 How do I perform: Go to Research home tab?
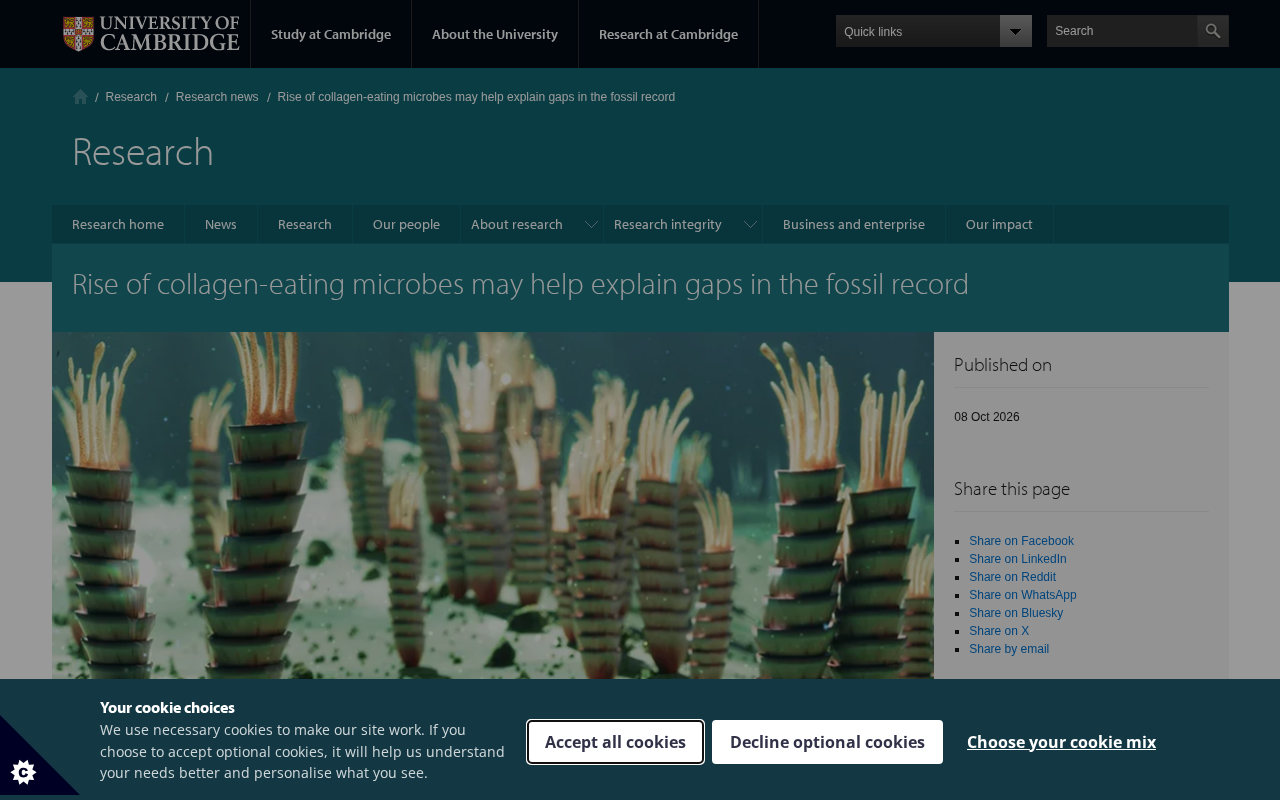118,225
